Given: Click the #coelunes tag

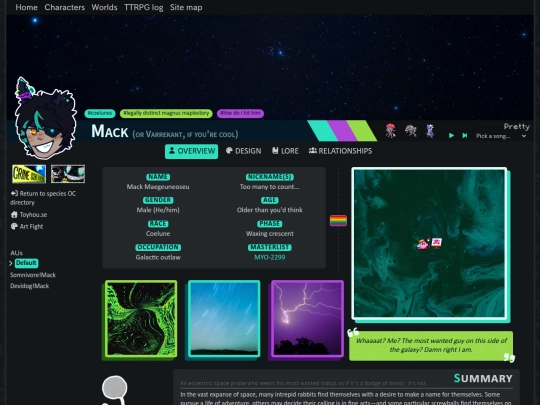Looking at the screenshot, I should coord(100,113).
